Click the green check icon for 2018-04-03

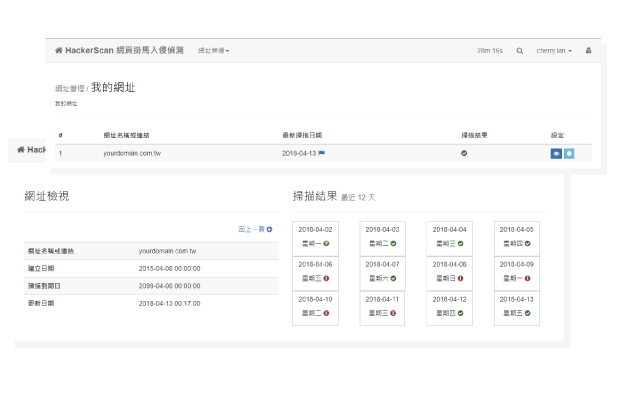coord(393,243)
